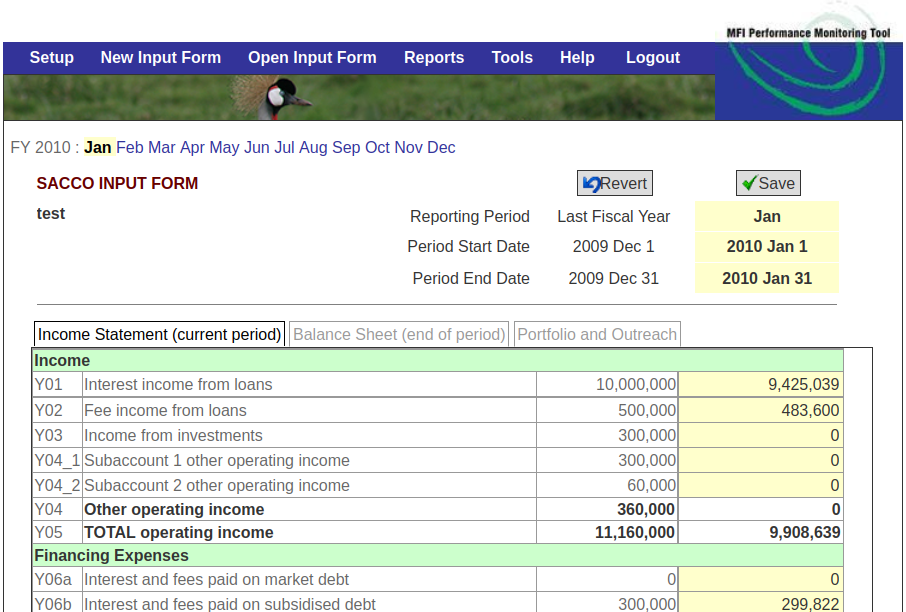The image size is (906, 612).
Task: Edit Interest paid on subsidised debt Jan value
Action: point(760,603)
